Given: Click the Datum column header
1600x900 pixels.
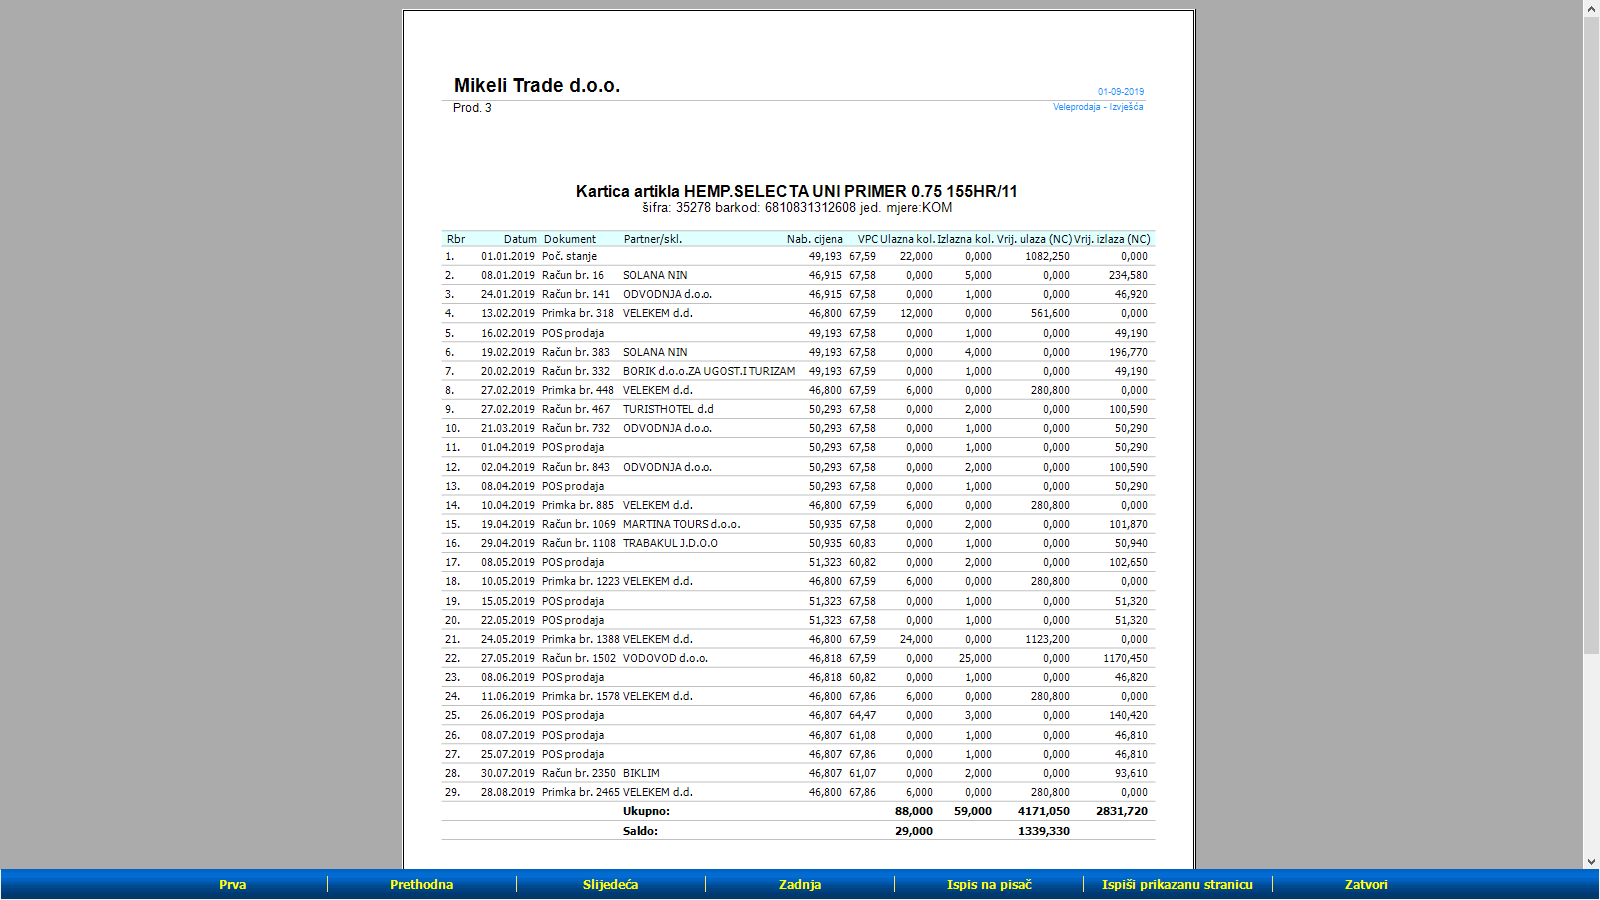Looking at the screenshot, I should point(520,239).
